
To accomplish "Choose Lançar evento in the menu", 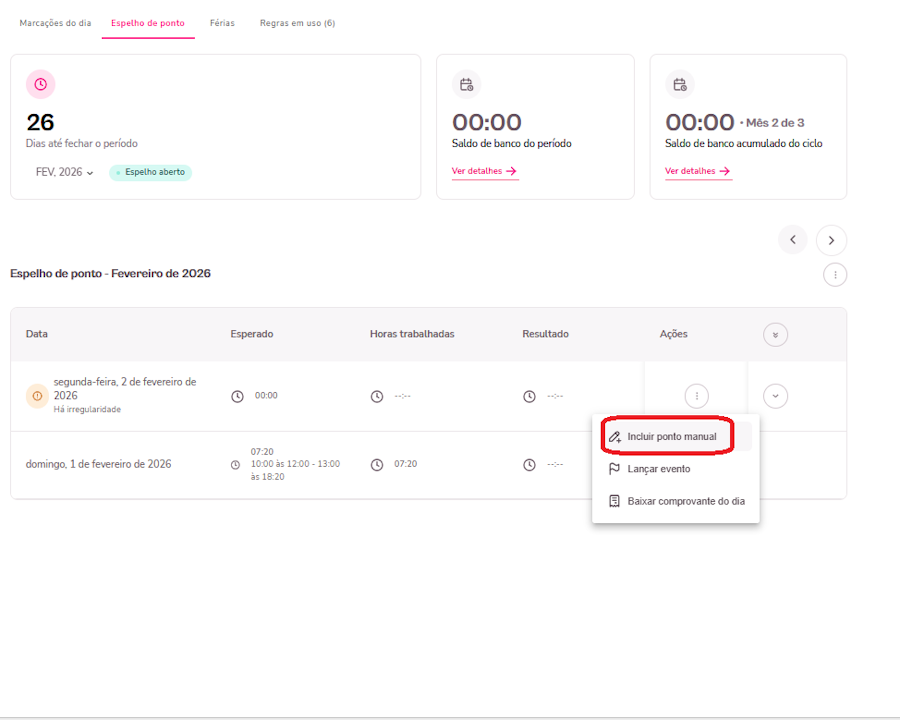I will pos(658,469).
